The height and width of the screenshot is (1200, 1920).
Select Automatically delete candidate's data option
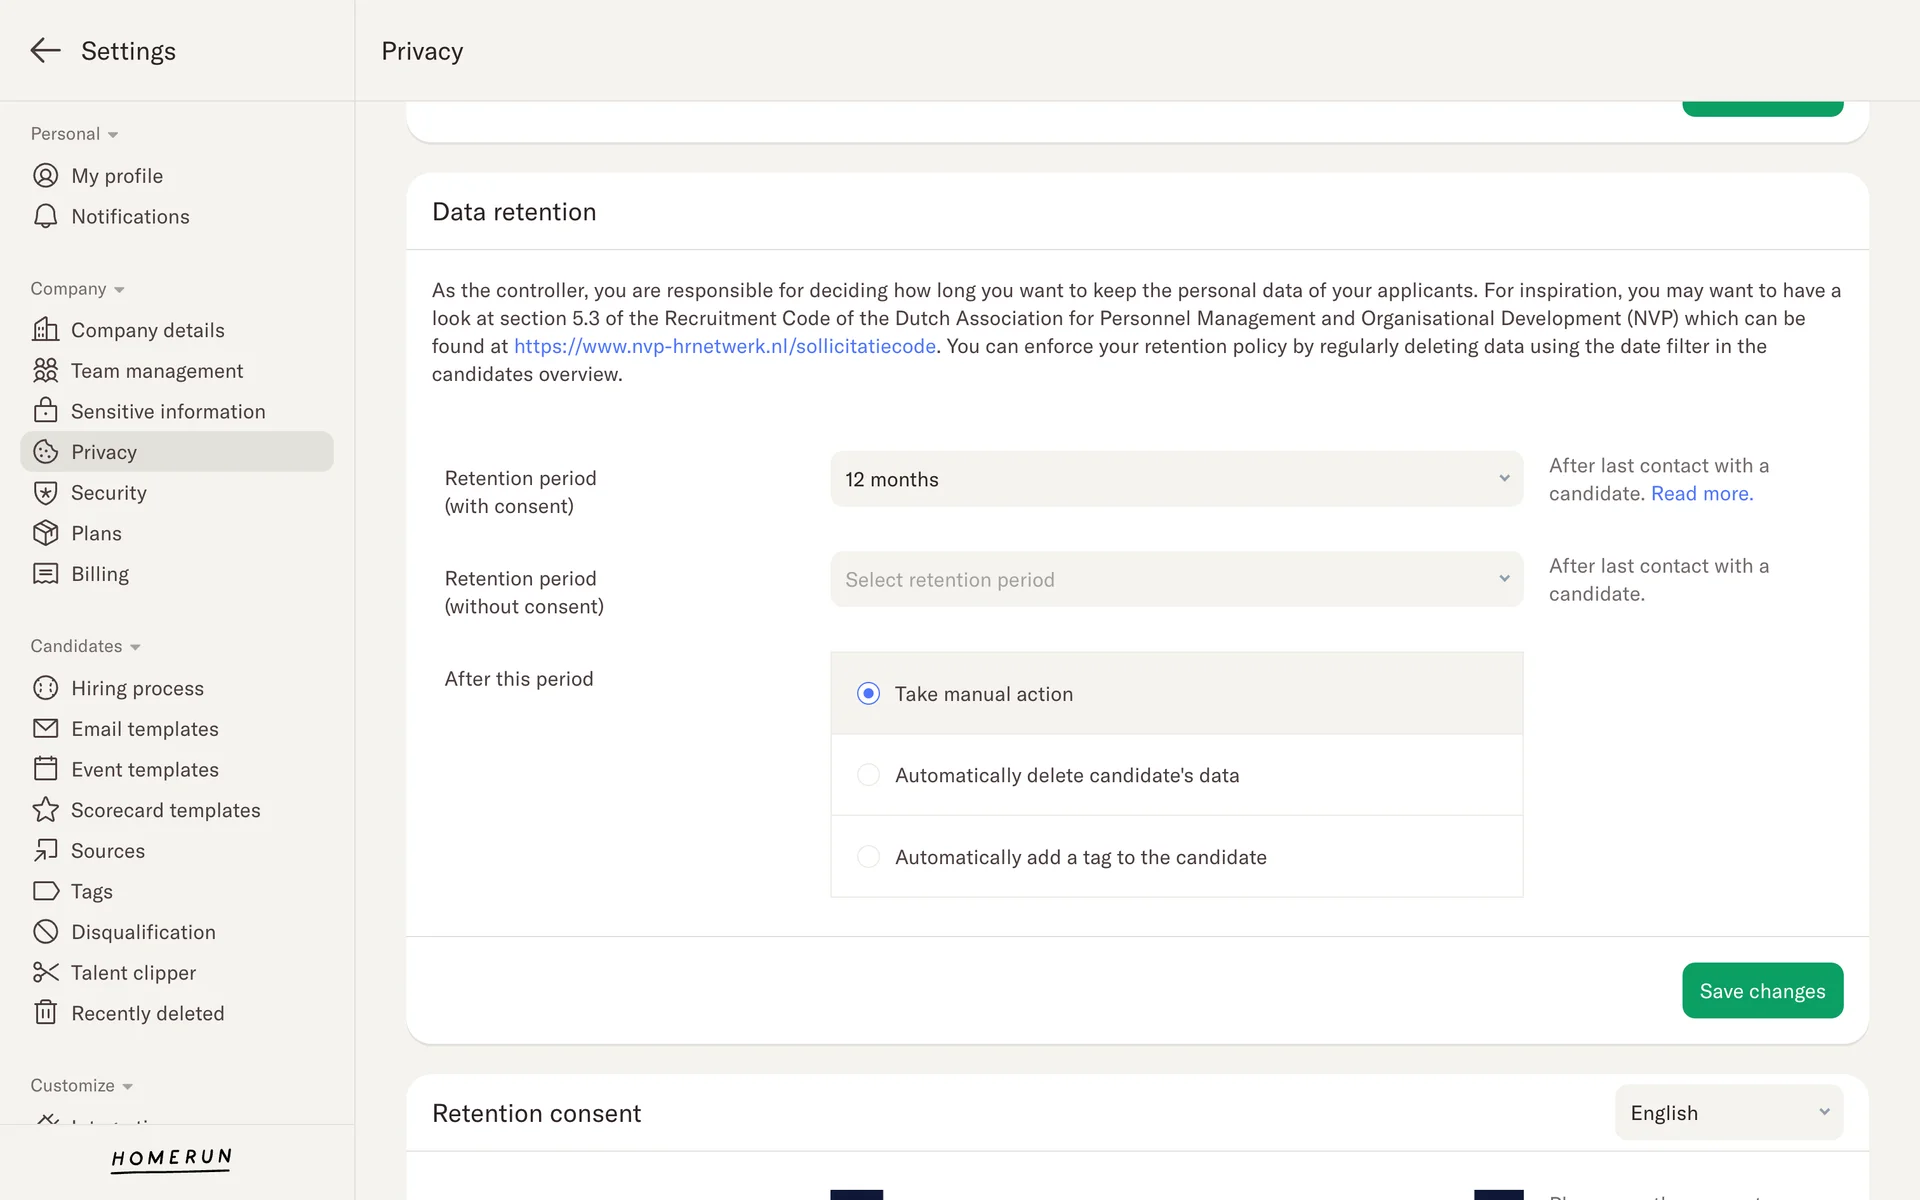tap(868, 775)
